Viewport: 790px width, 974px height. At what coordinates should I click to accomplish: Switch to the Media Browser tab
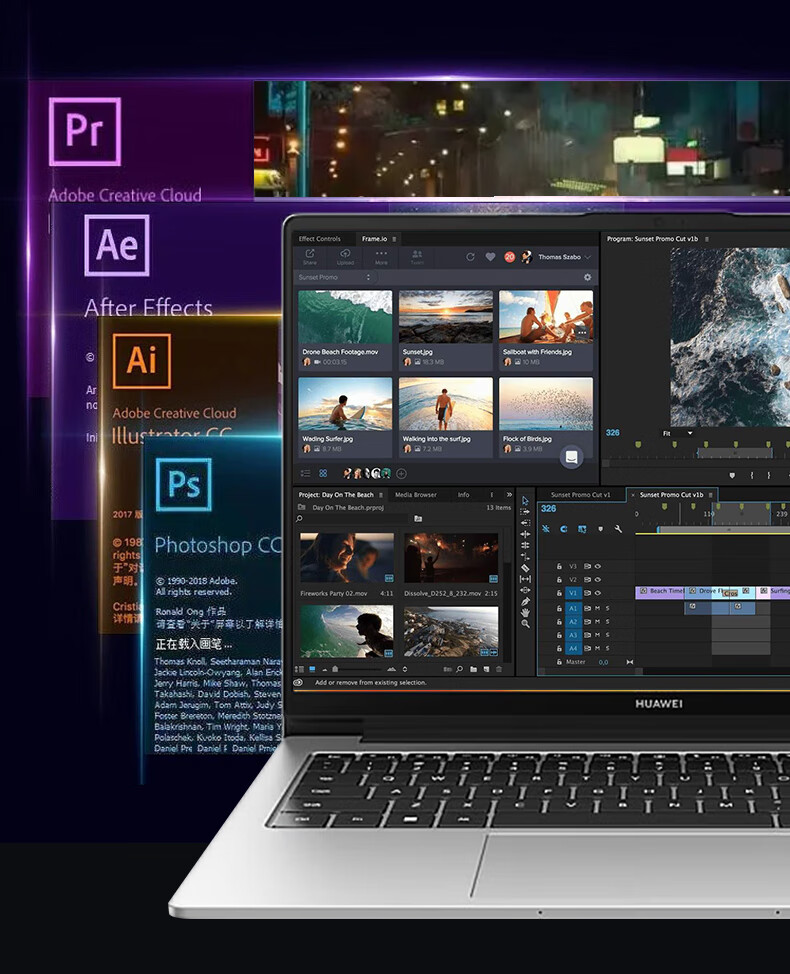tap(415, 494)
